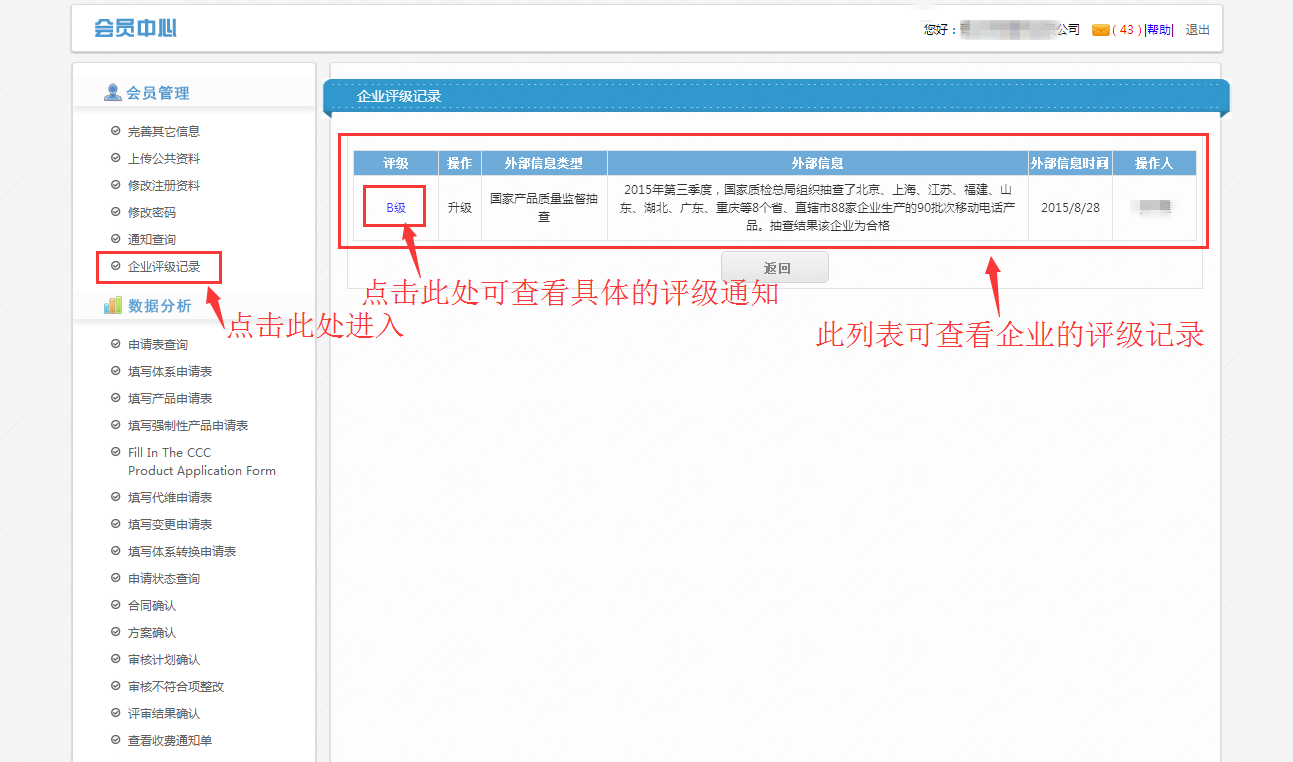Open 企业评级记录 in the sidebar

[x=164, y=267]
